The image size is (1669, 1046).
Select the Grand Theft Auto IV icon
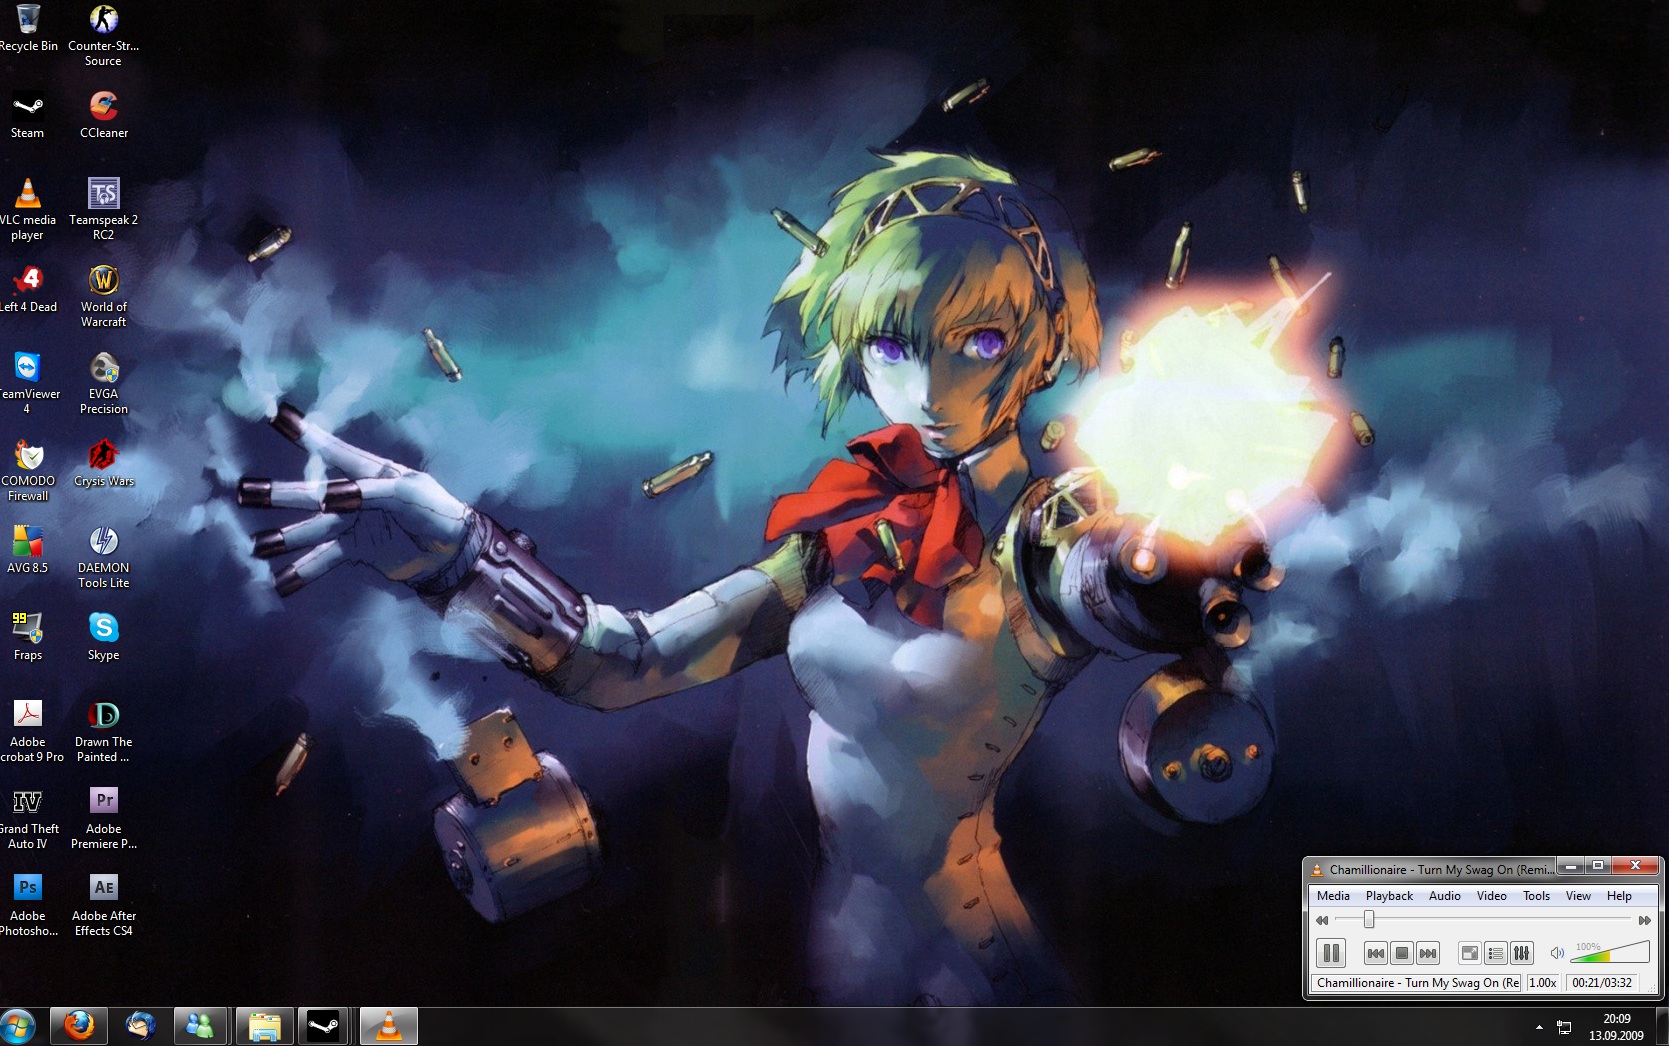[28, 818]
